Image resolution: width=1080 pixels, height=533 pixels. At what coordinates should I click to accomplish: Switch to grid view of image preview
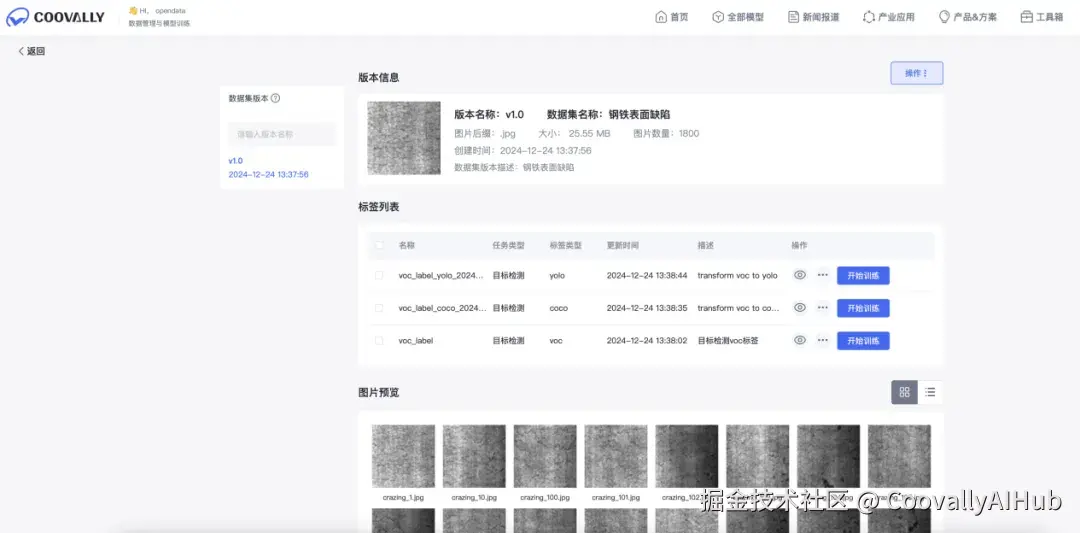(x=904, y=392)
